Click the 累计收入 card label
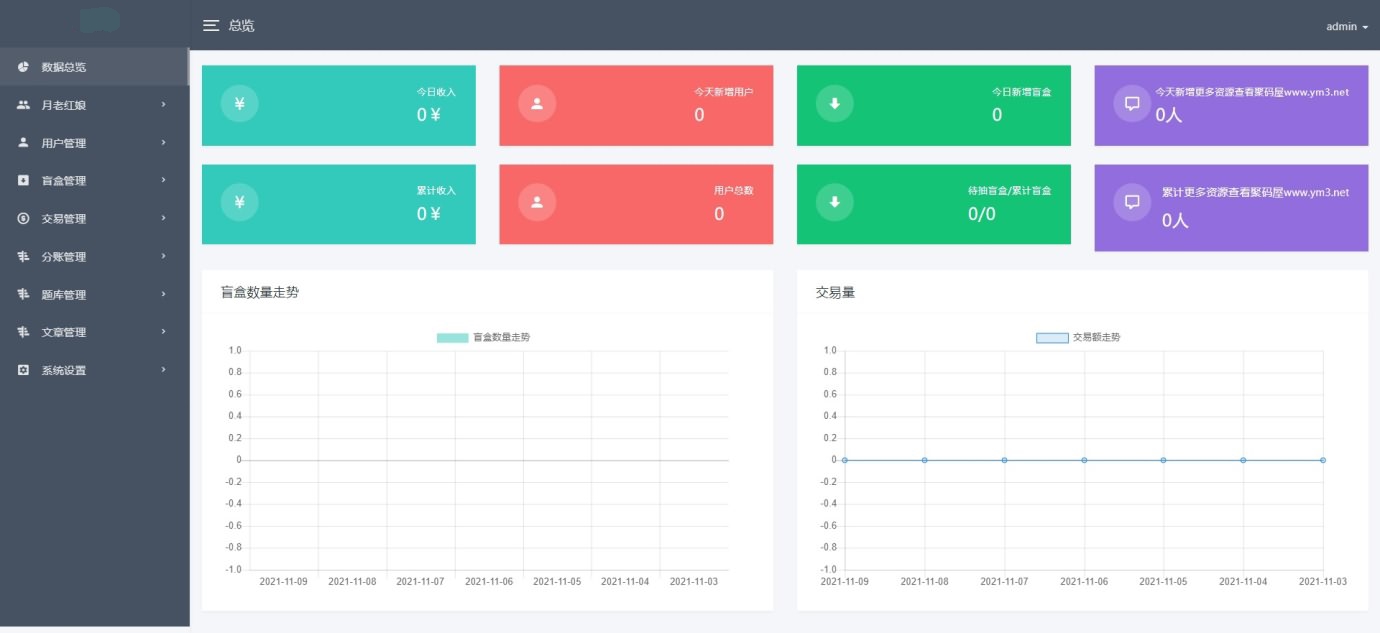The width and height of the screenshot is (1380, 633). click(x=436, y=190)
